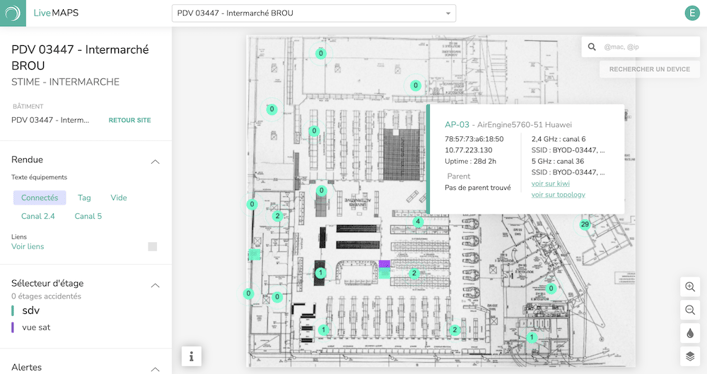Click the Voir liens link

pos(28,246)
